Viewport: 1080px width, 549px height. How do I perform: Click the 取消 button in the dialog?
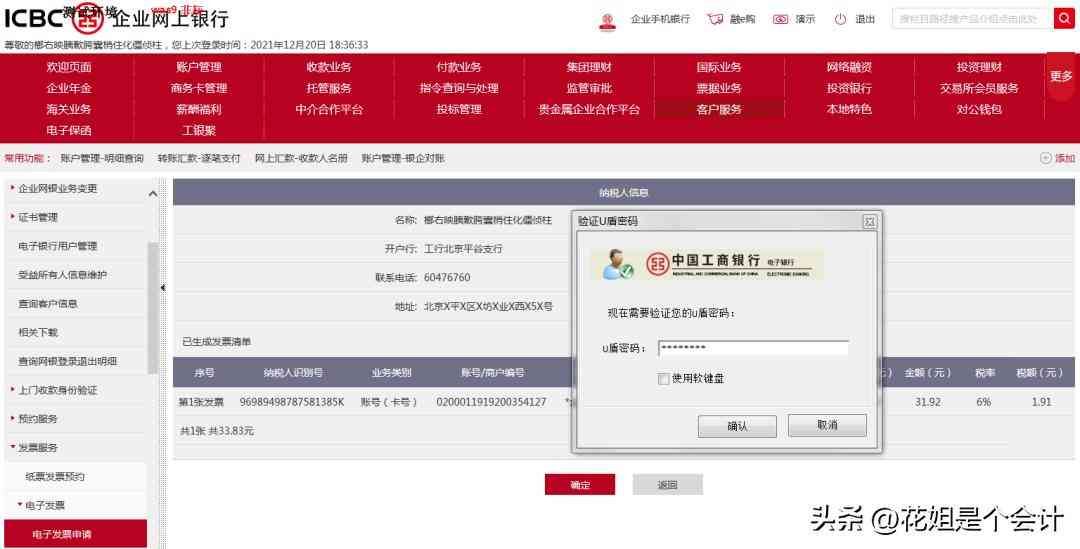pyautogui.click(x=827, y=425)
